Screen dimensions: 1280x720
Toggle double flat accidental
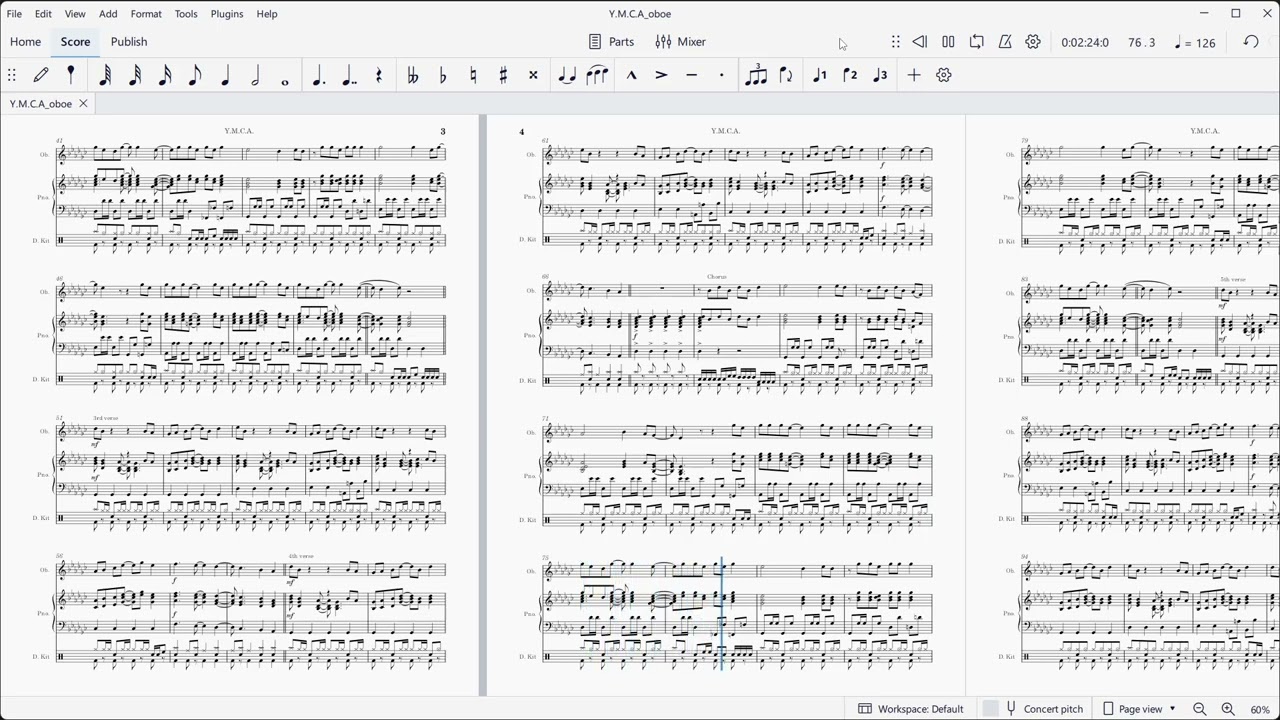pos(412,75)
